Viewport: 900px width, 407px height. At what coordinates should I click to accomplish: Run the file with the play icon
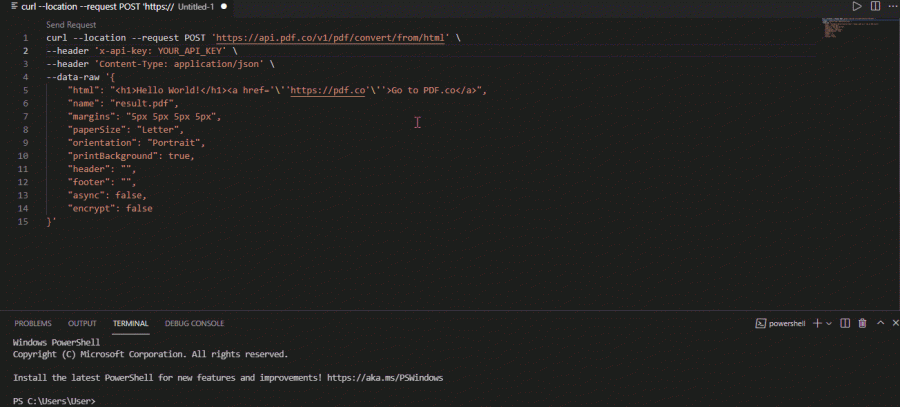pos(856,6)
